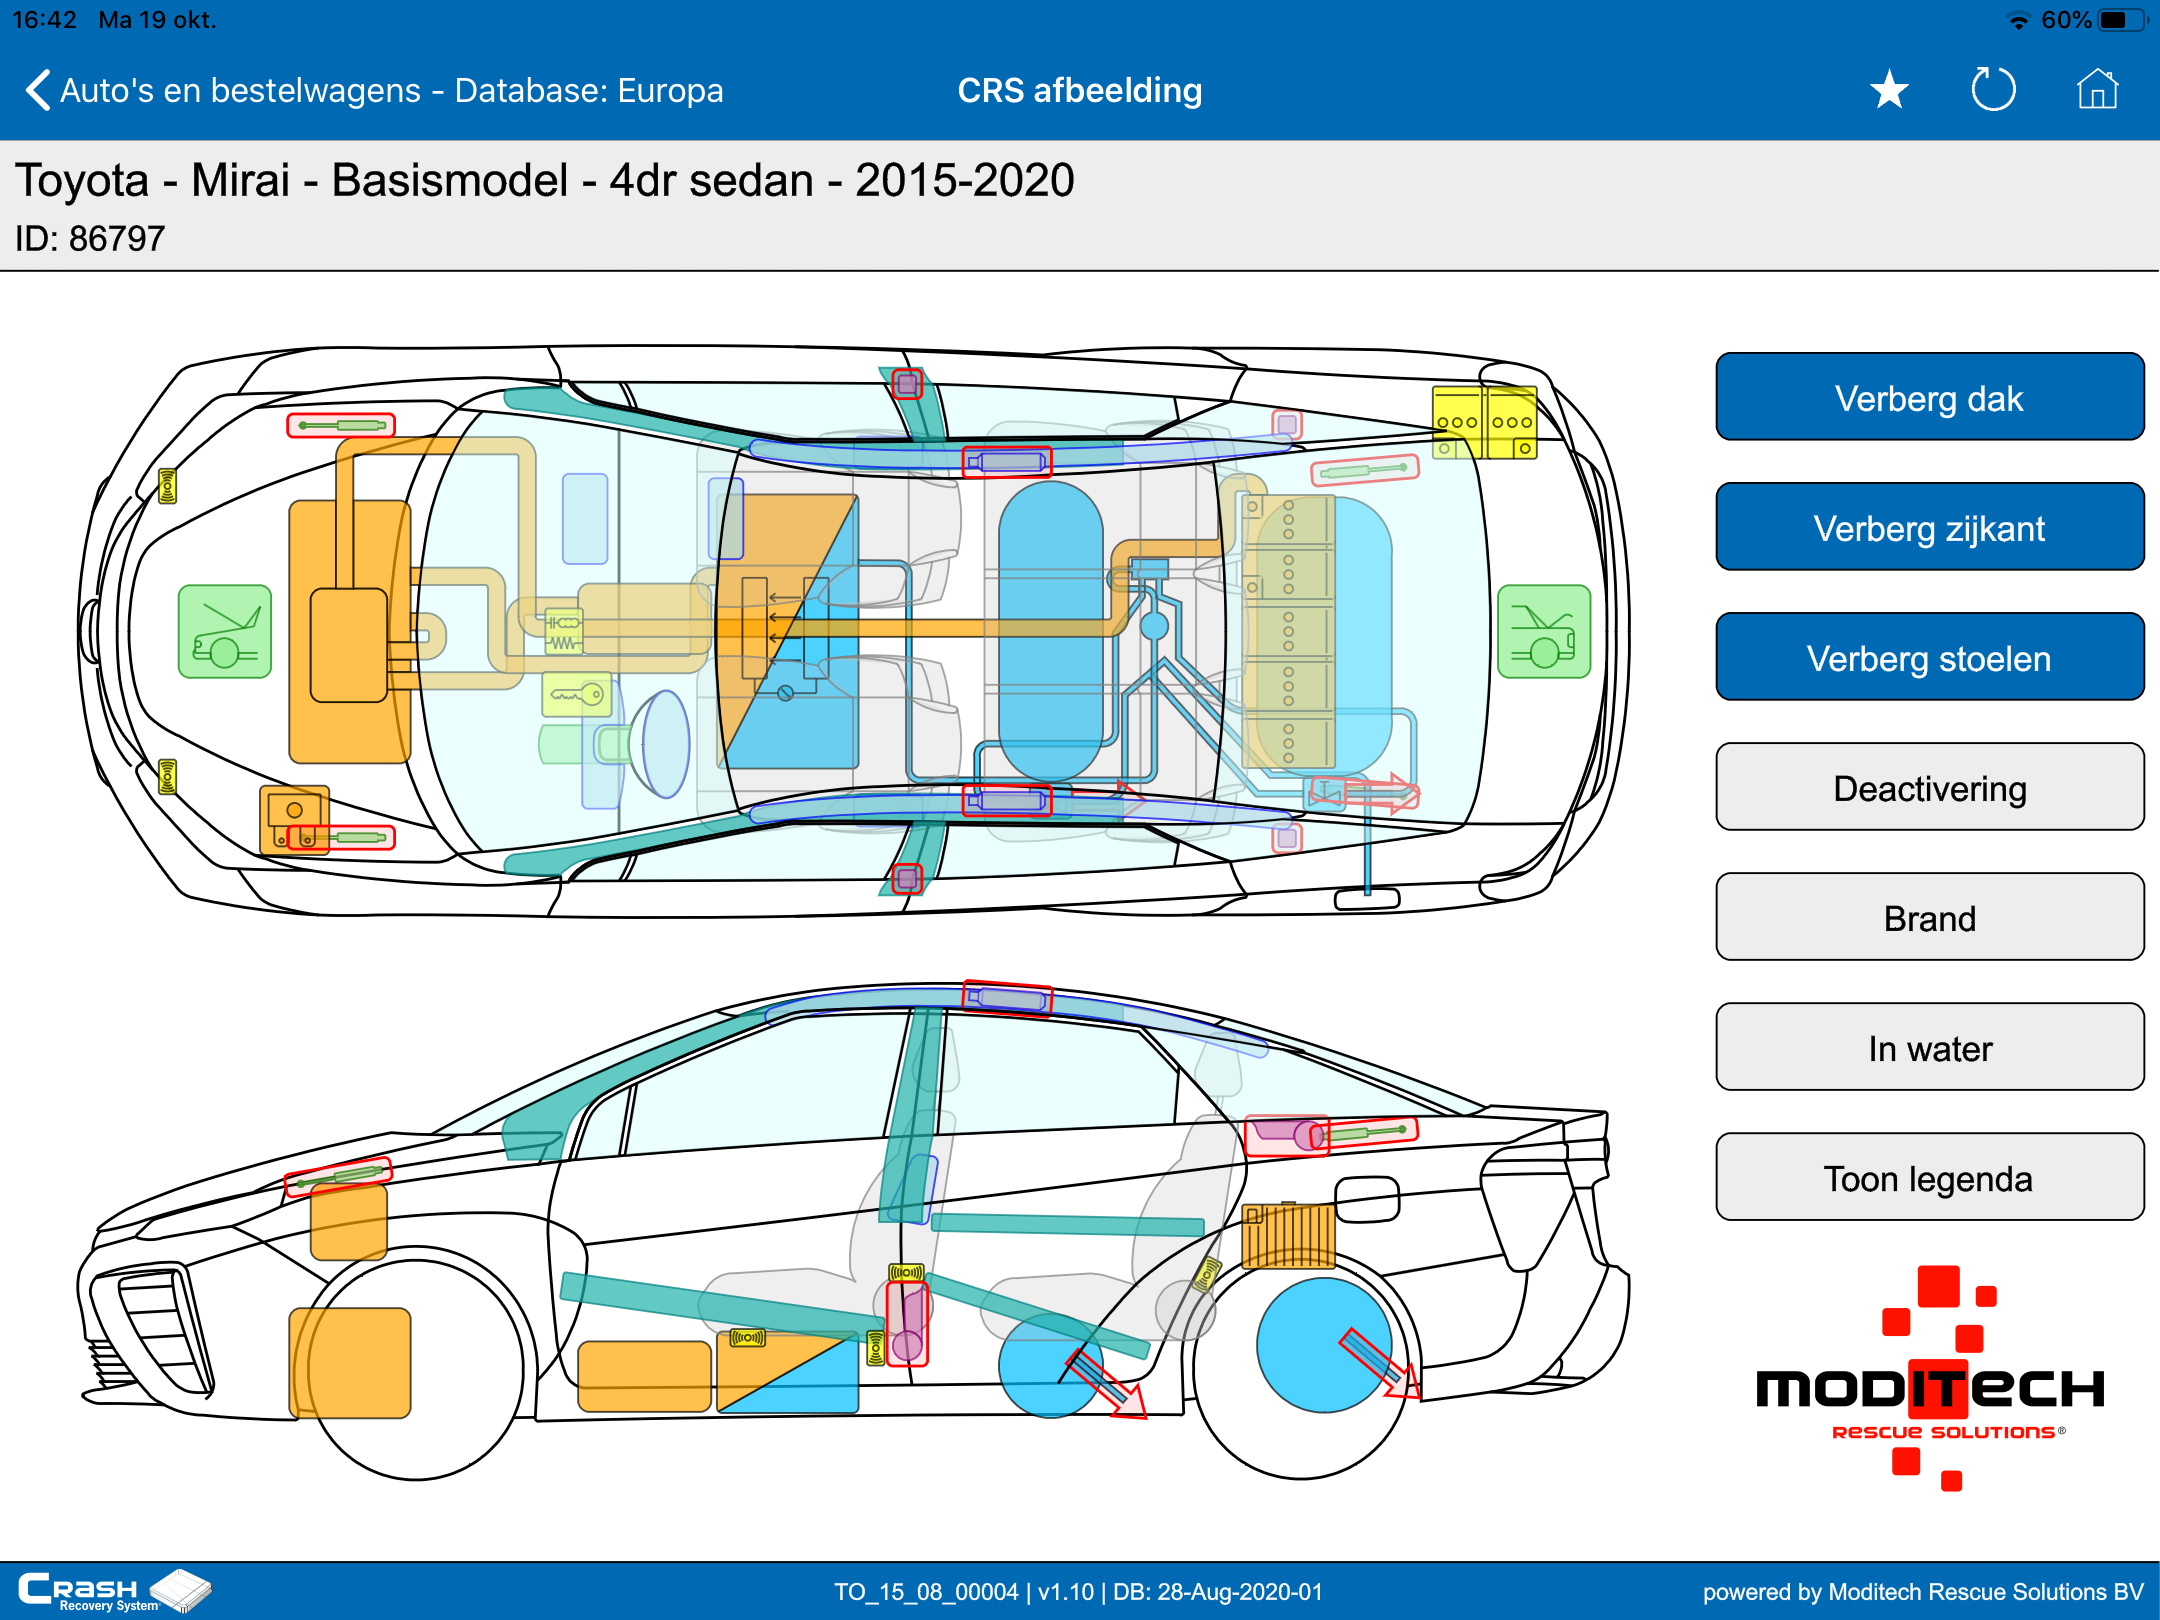The height and width of the screenshot is (1620, 2160).
Task: Tap front orange motor unit top view
Action: tap(349, 632)
